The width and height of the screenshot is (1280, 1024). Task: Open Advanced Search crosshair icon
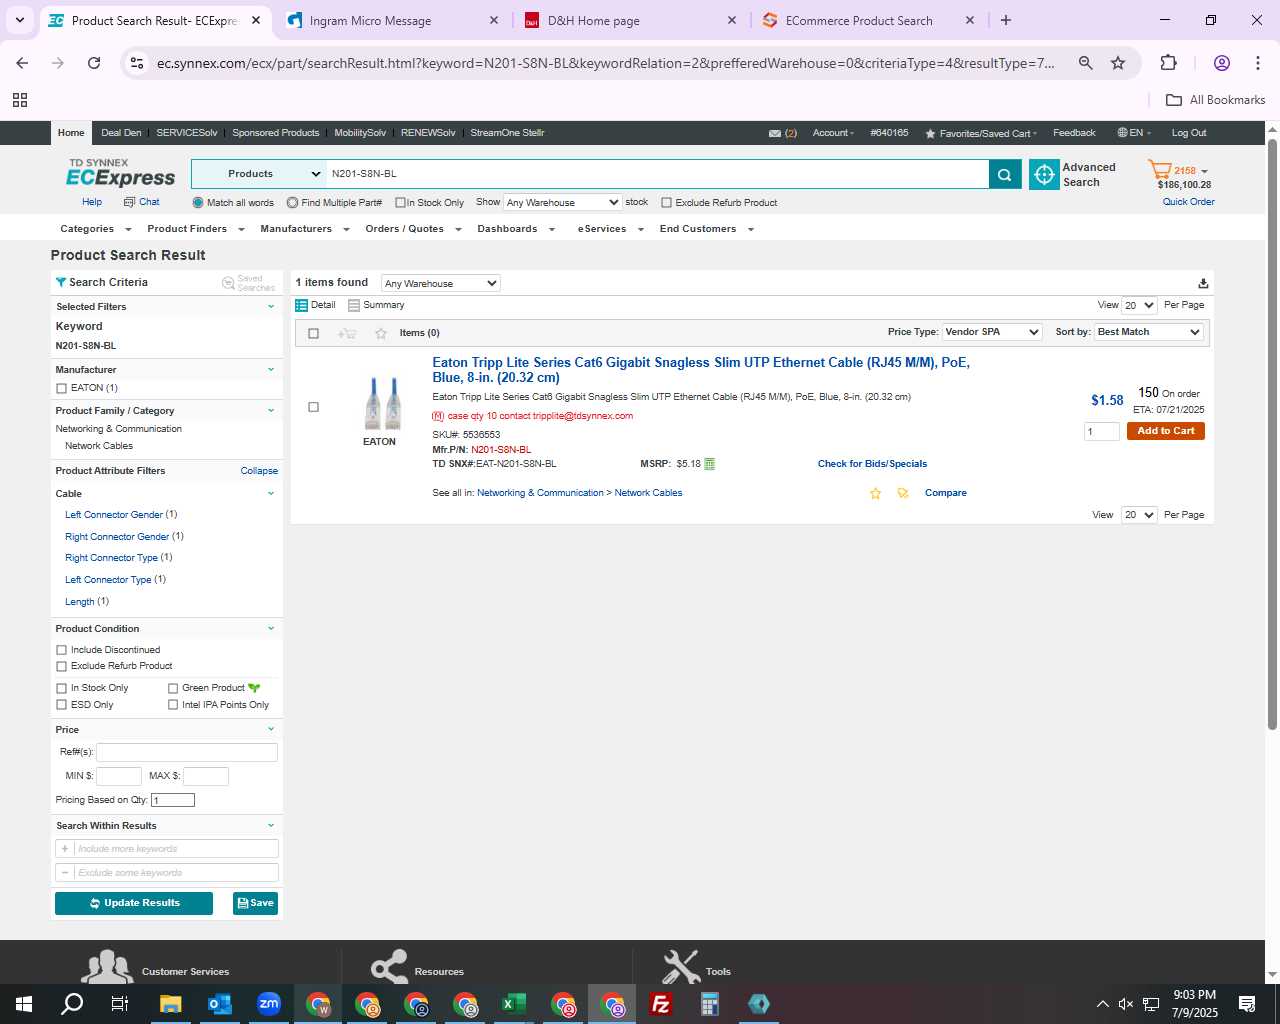point(1044,174)
